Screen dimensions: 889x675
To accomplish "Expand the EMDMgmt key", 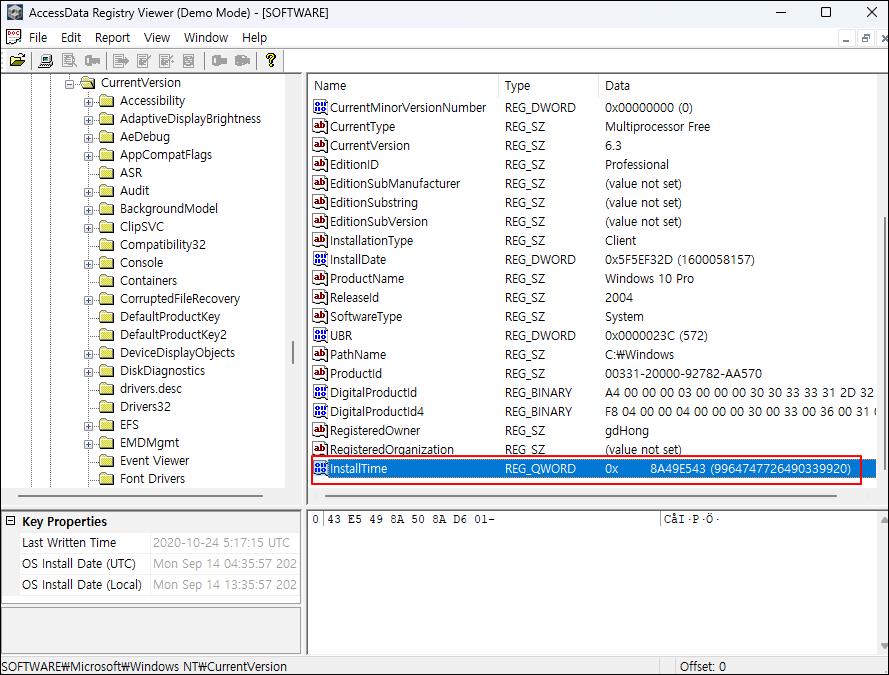I will [x=88, y=444].
